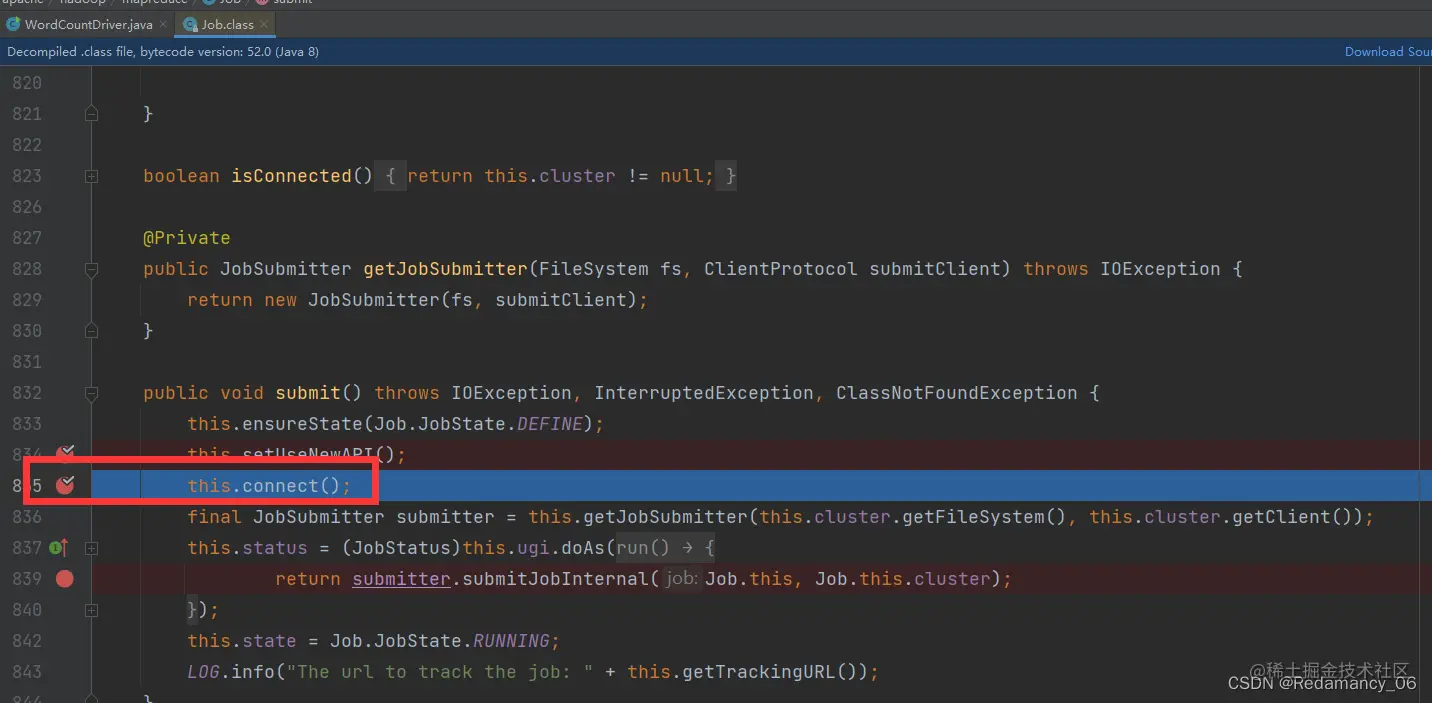Click the doAs method call on line 837
1432x703 pixels.
tap(584, 548)
